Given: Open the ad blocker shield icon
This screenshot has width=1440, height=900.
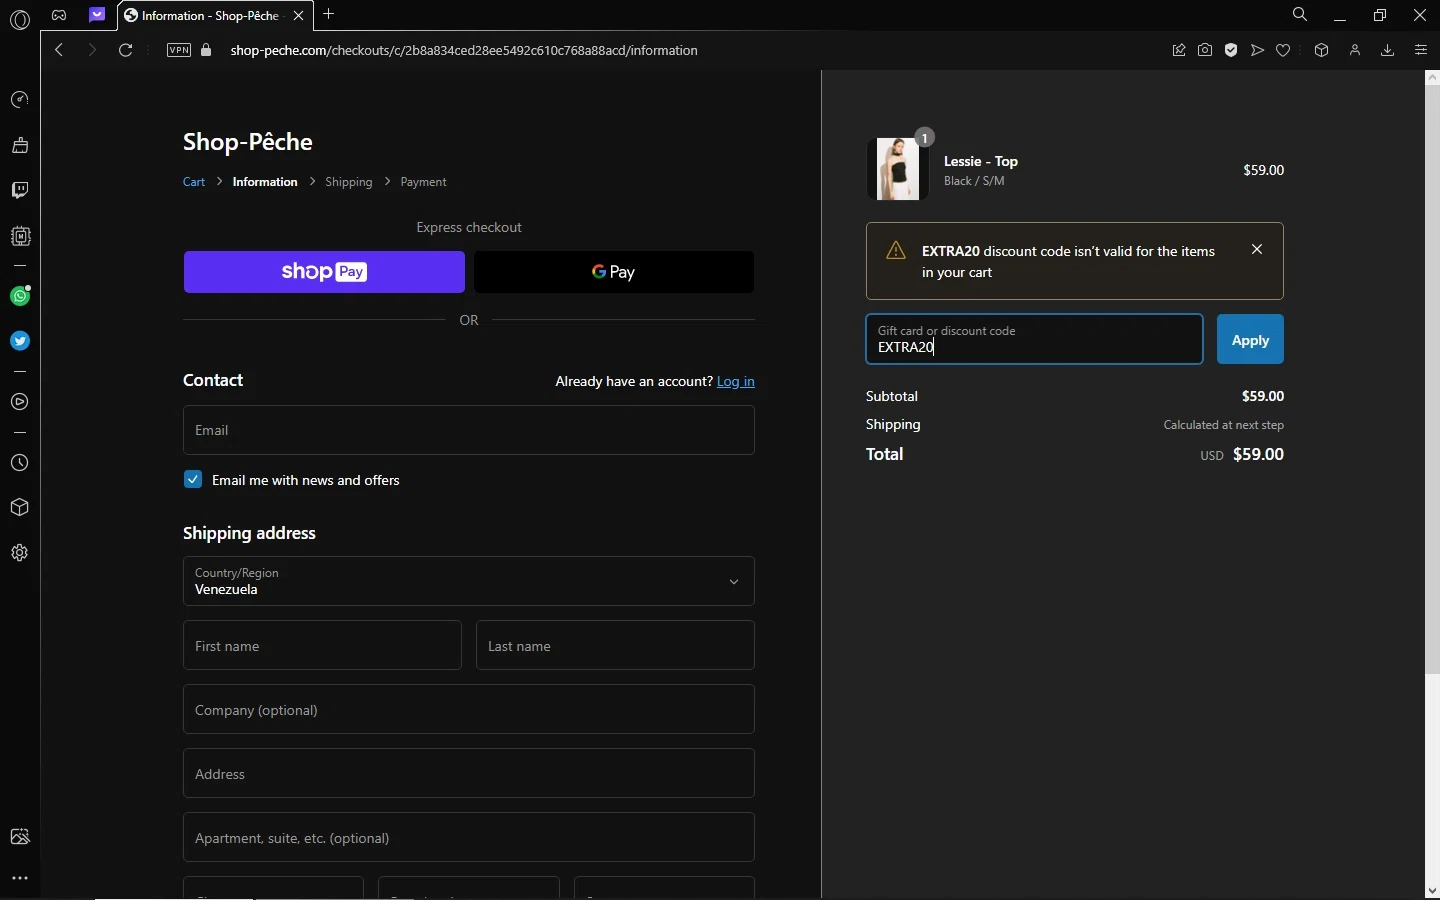Looking at the screenshot, I should [1231, 50].
